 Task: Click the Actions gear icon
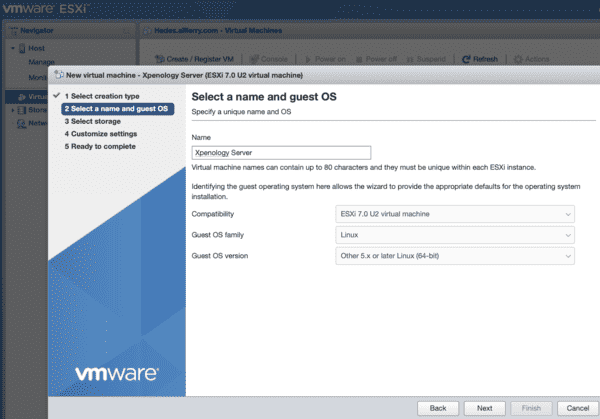pyautogui.click(x=518, y=59)
